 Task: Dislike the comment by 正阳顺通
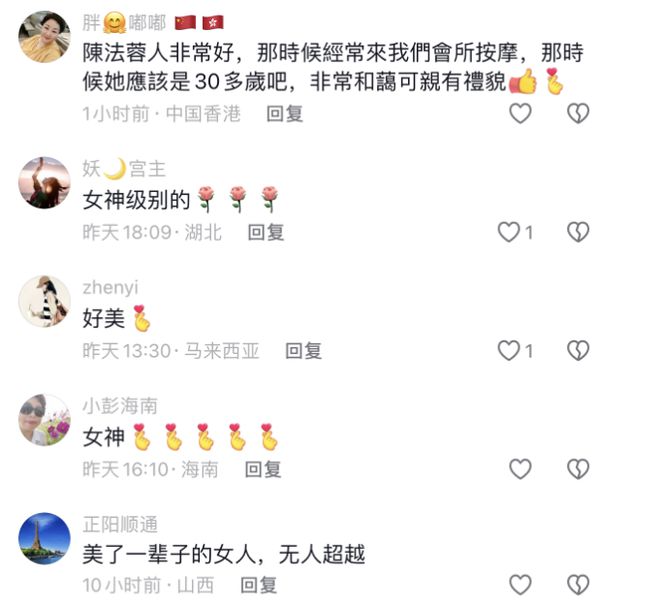pos(578,585)
